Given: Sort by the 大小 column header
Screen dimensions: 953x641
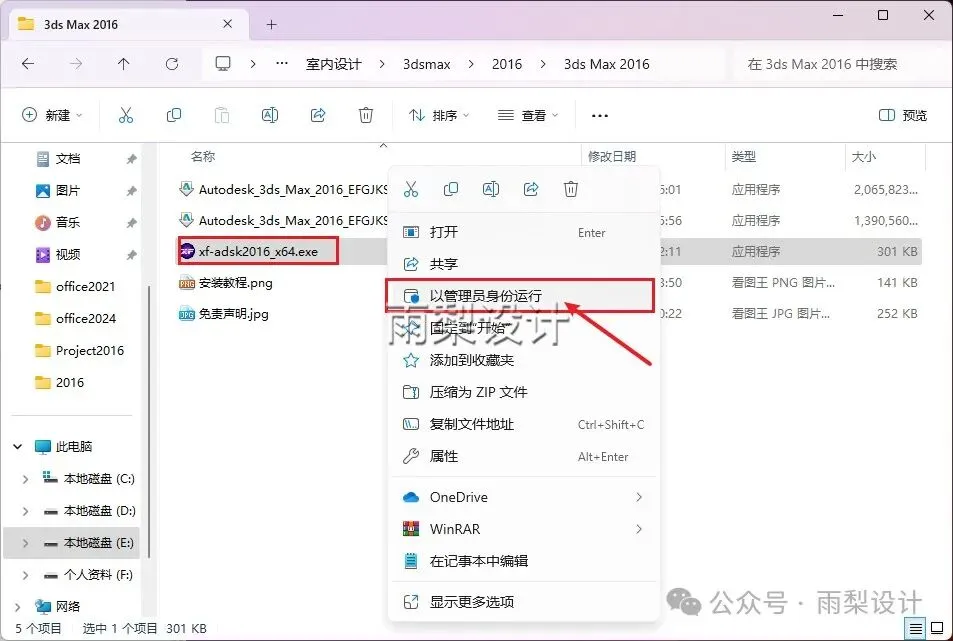Looking at the screenshot, I should point(864,157).
